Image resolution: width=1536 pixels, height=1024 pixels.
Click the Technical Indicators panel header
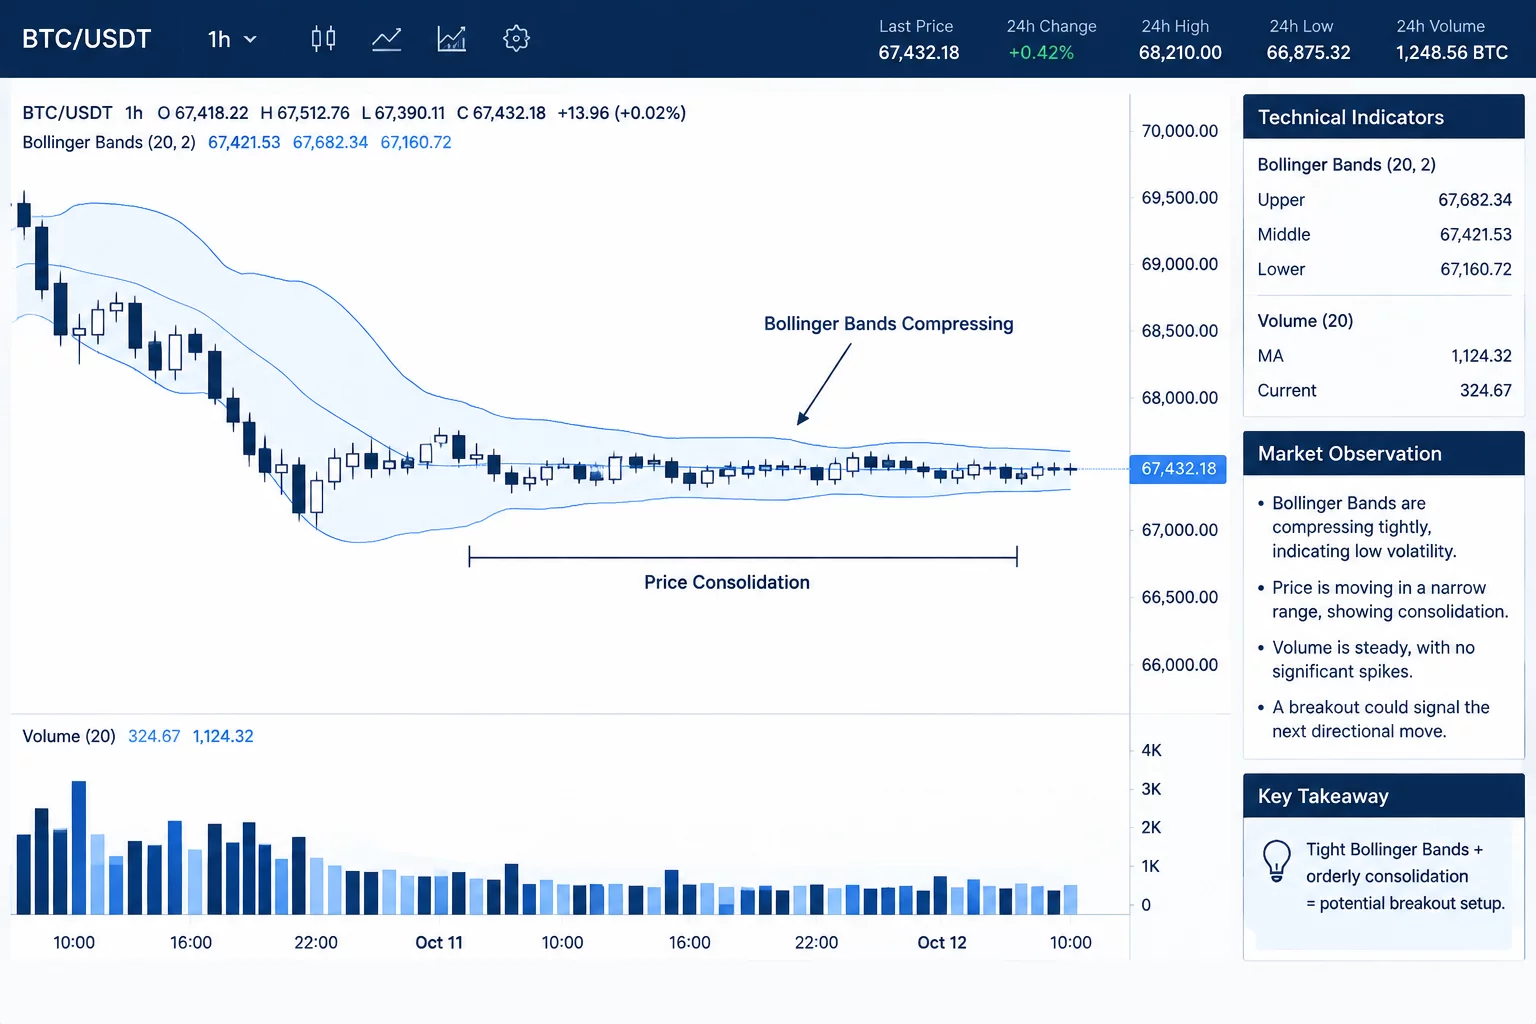coord(1383,117)
